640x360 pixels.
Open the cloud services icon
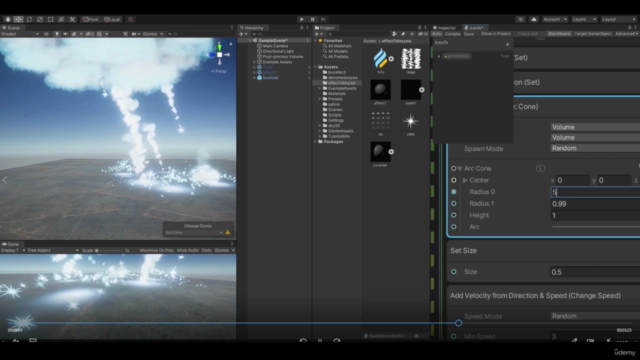tap(534, 19)
